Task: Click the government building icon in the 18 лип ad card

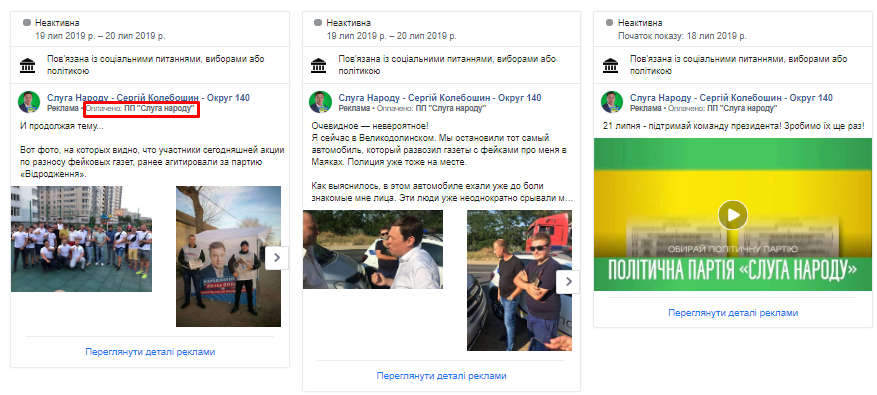Action: pyautogui.click(x=610, y=65)
